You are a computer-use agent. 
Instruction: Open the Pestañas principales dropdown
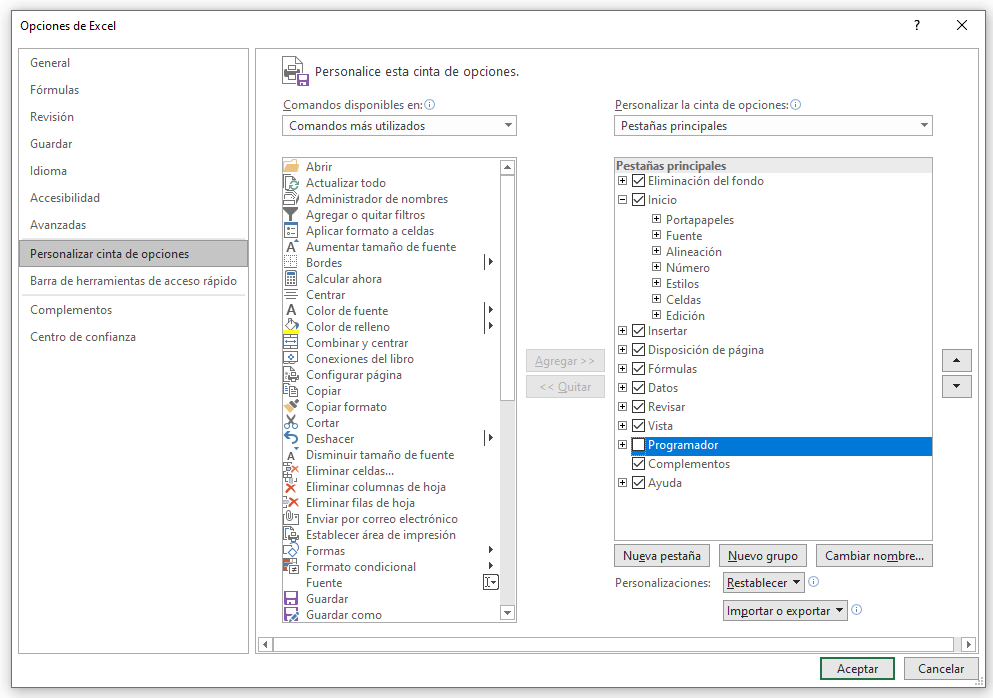click(x=773, y=125)
